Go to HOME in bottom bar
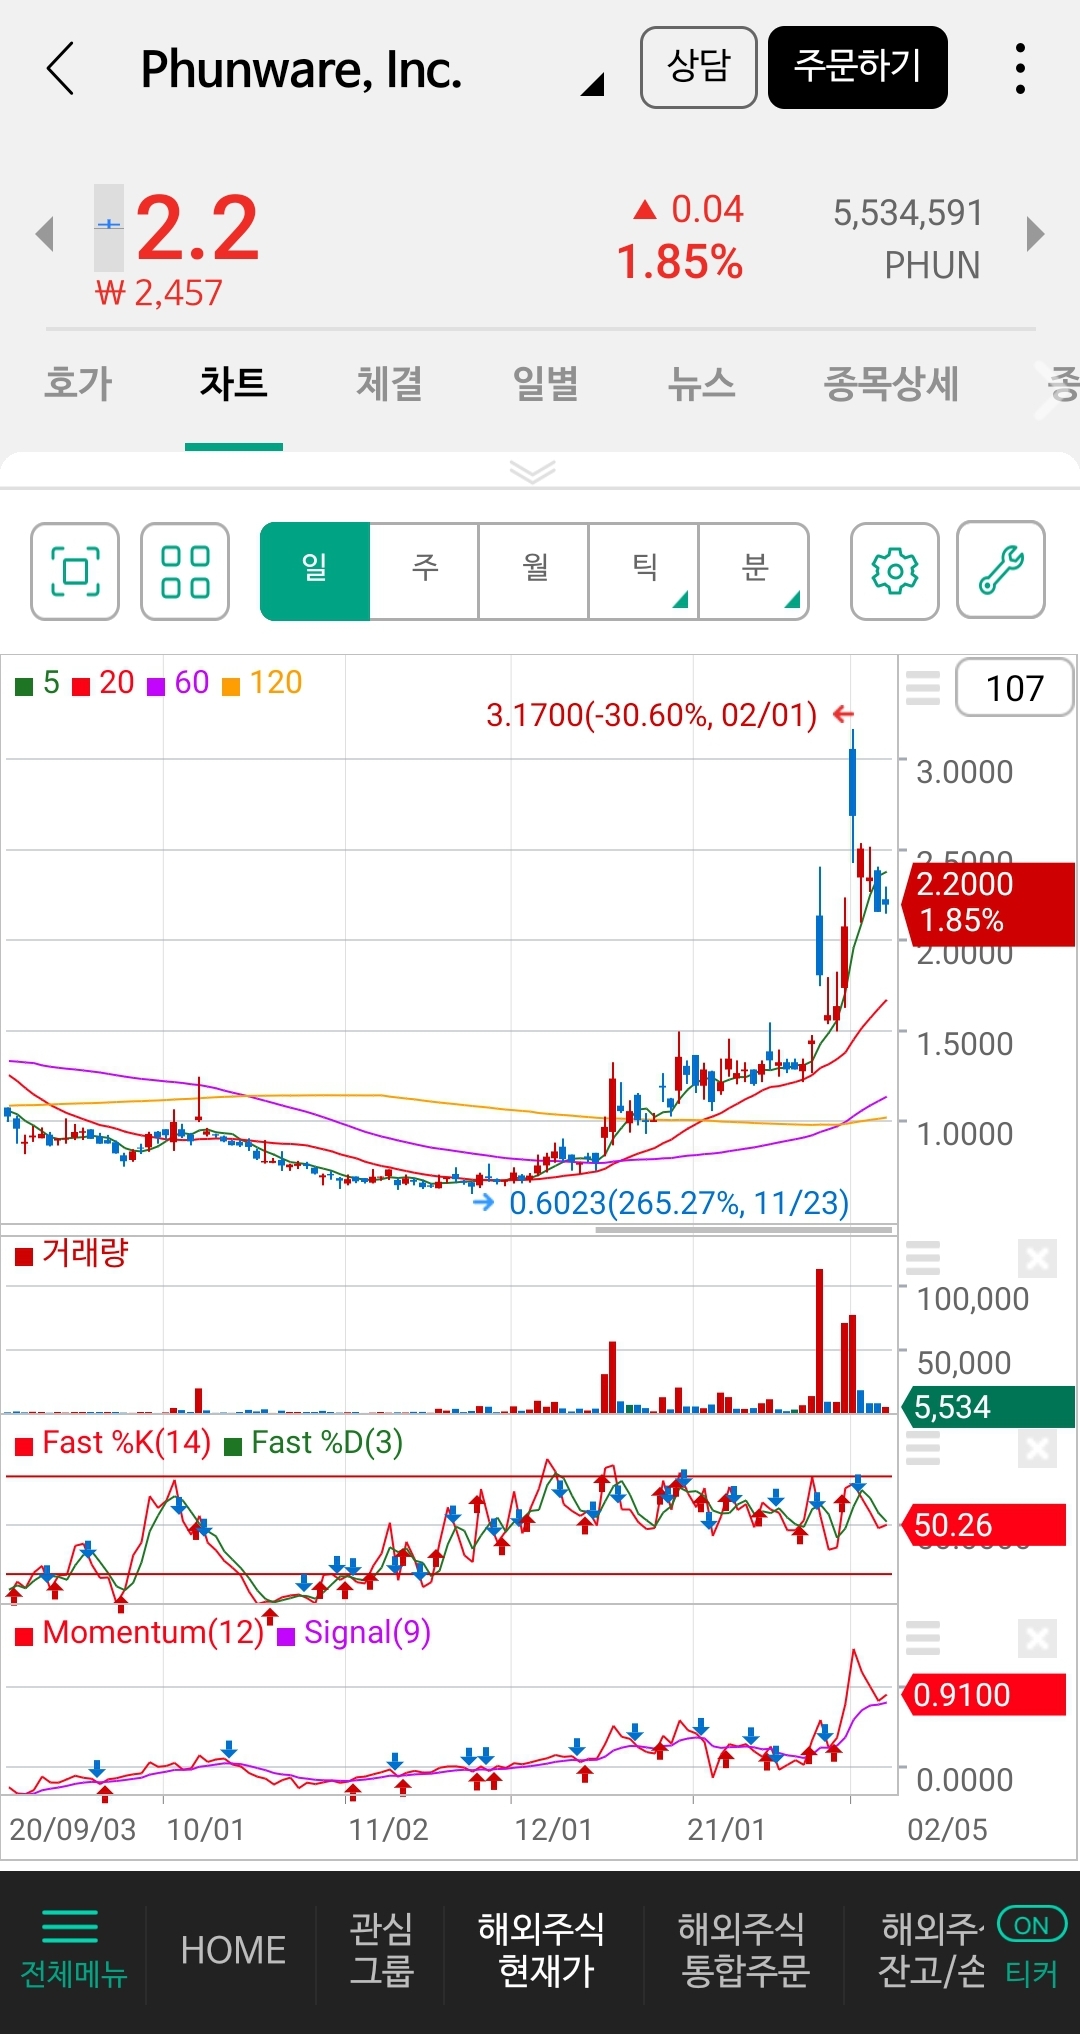Viewport: 1080px width, 2034px height. pyautogui.click(x=233, y=1950)
